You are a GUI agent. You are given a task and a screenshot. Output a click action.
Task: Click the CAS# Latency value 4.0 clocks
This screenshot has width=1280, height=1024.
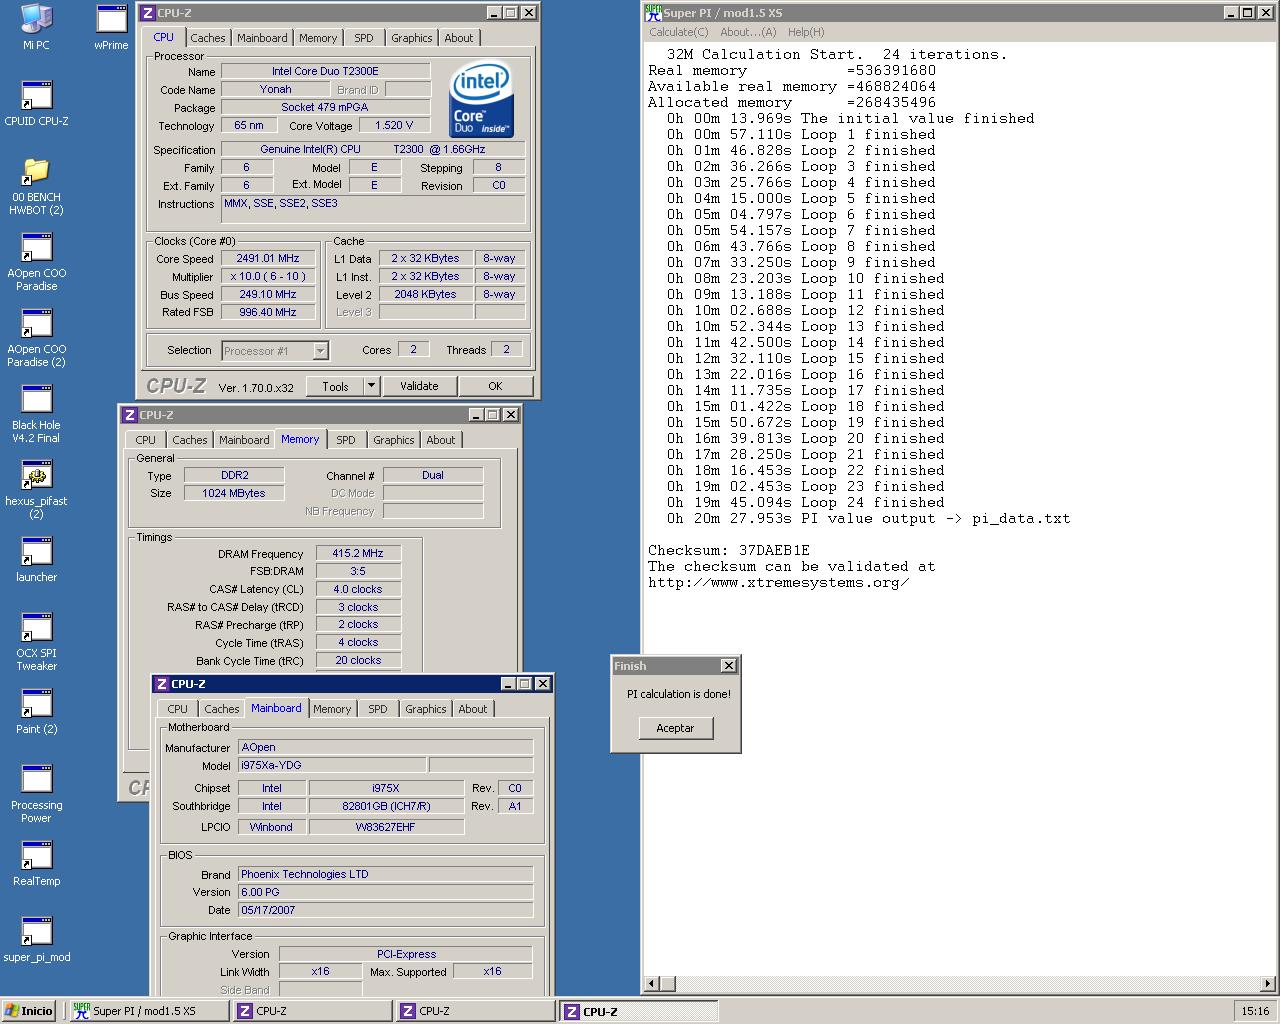tap(358, 589)
